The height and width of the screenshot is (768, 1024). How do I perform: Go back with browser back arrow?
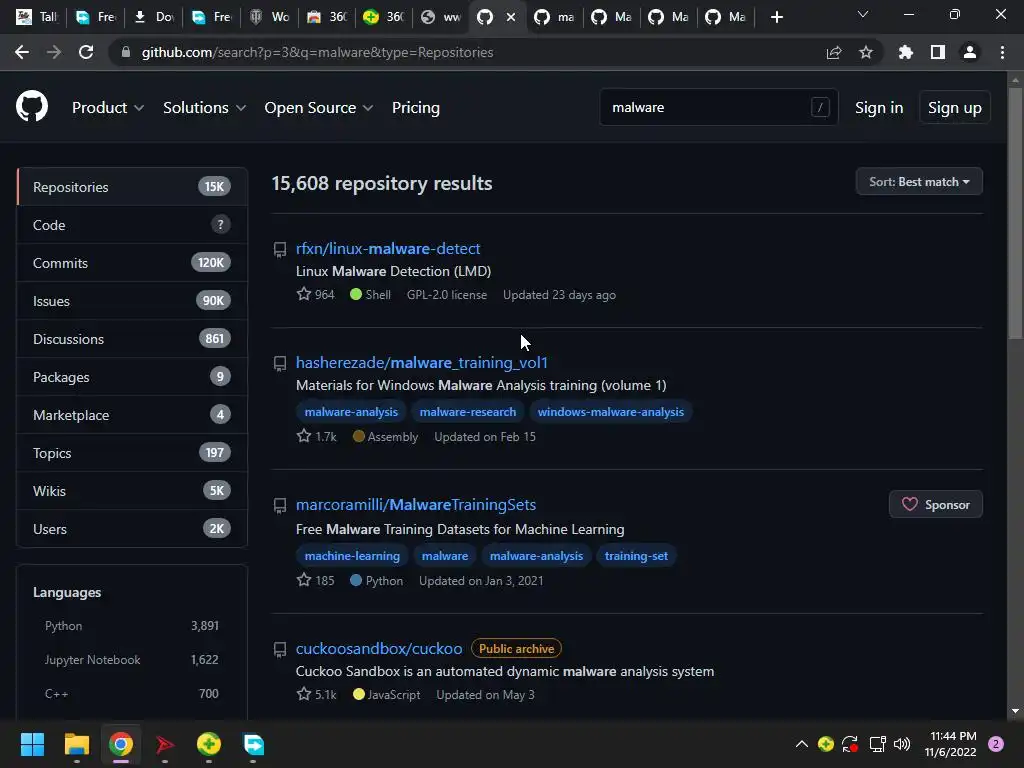coord(22,52)
